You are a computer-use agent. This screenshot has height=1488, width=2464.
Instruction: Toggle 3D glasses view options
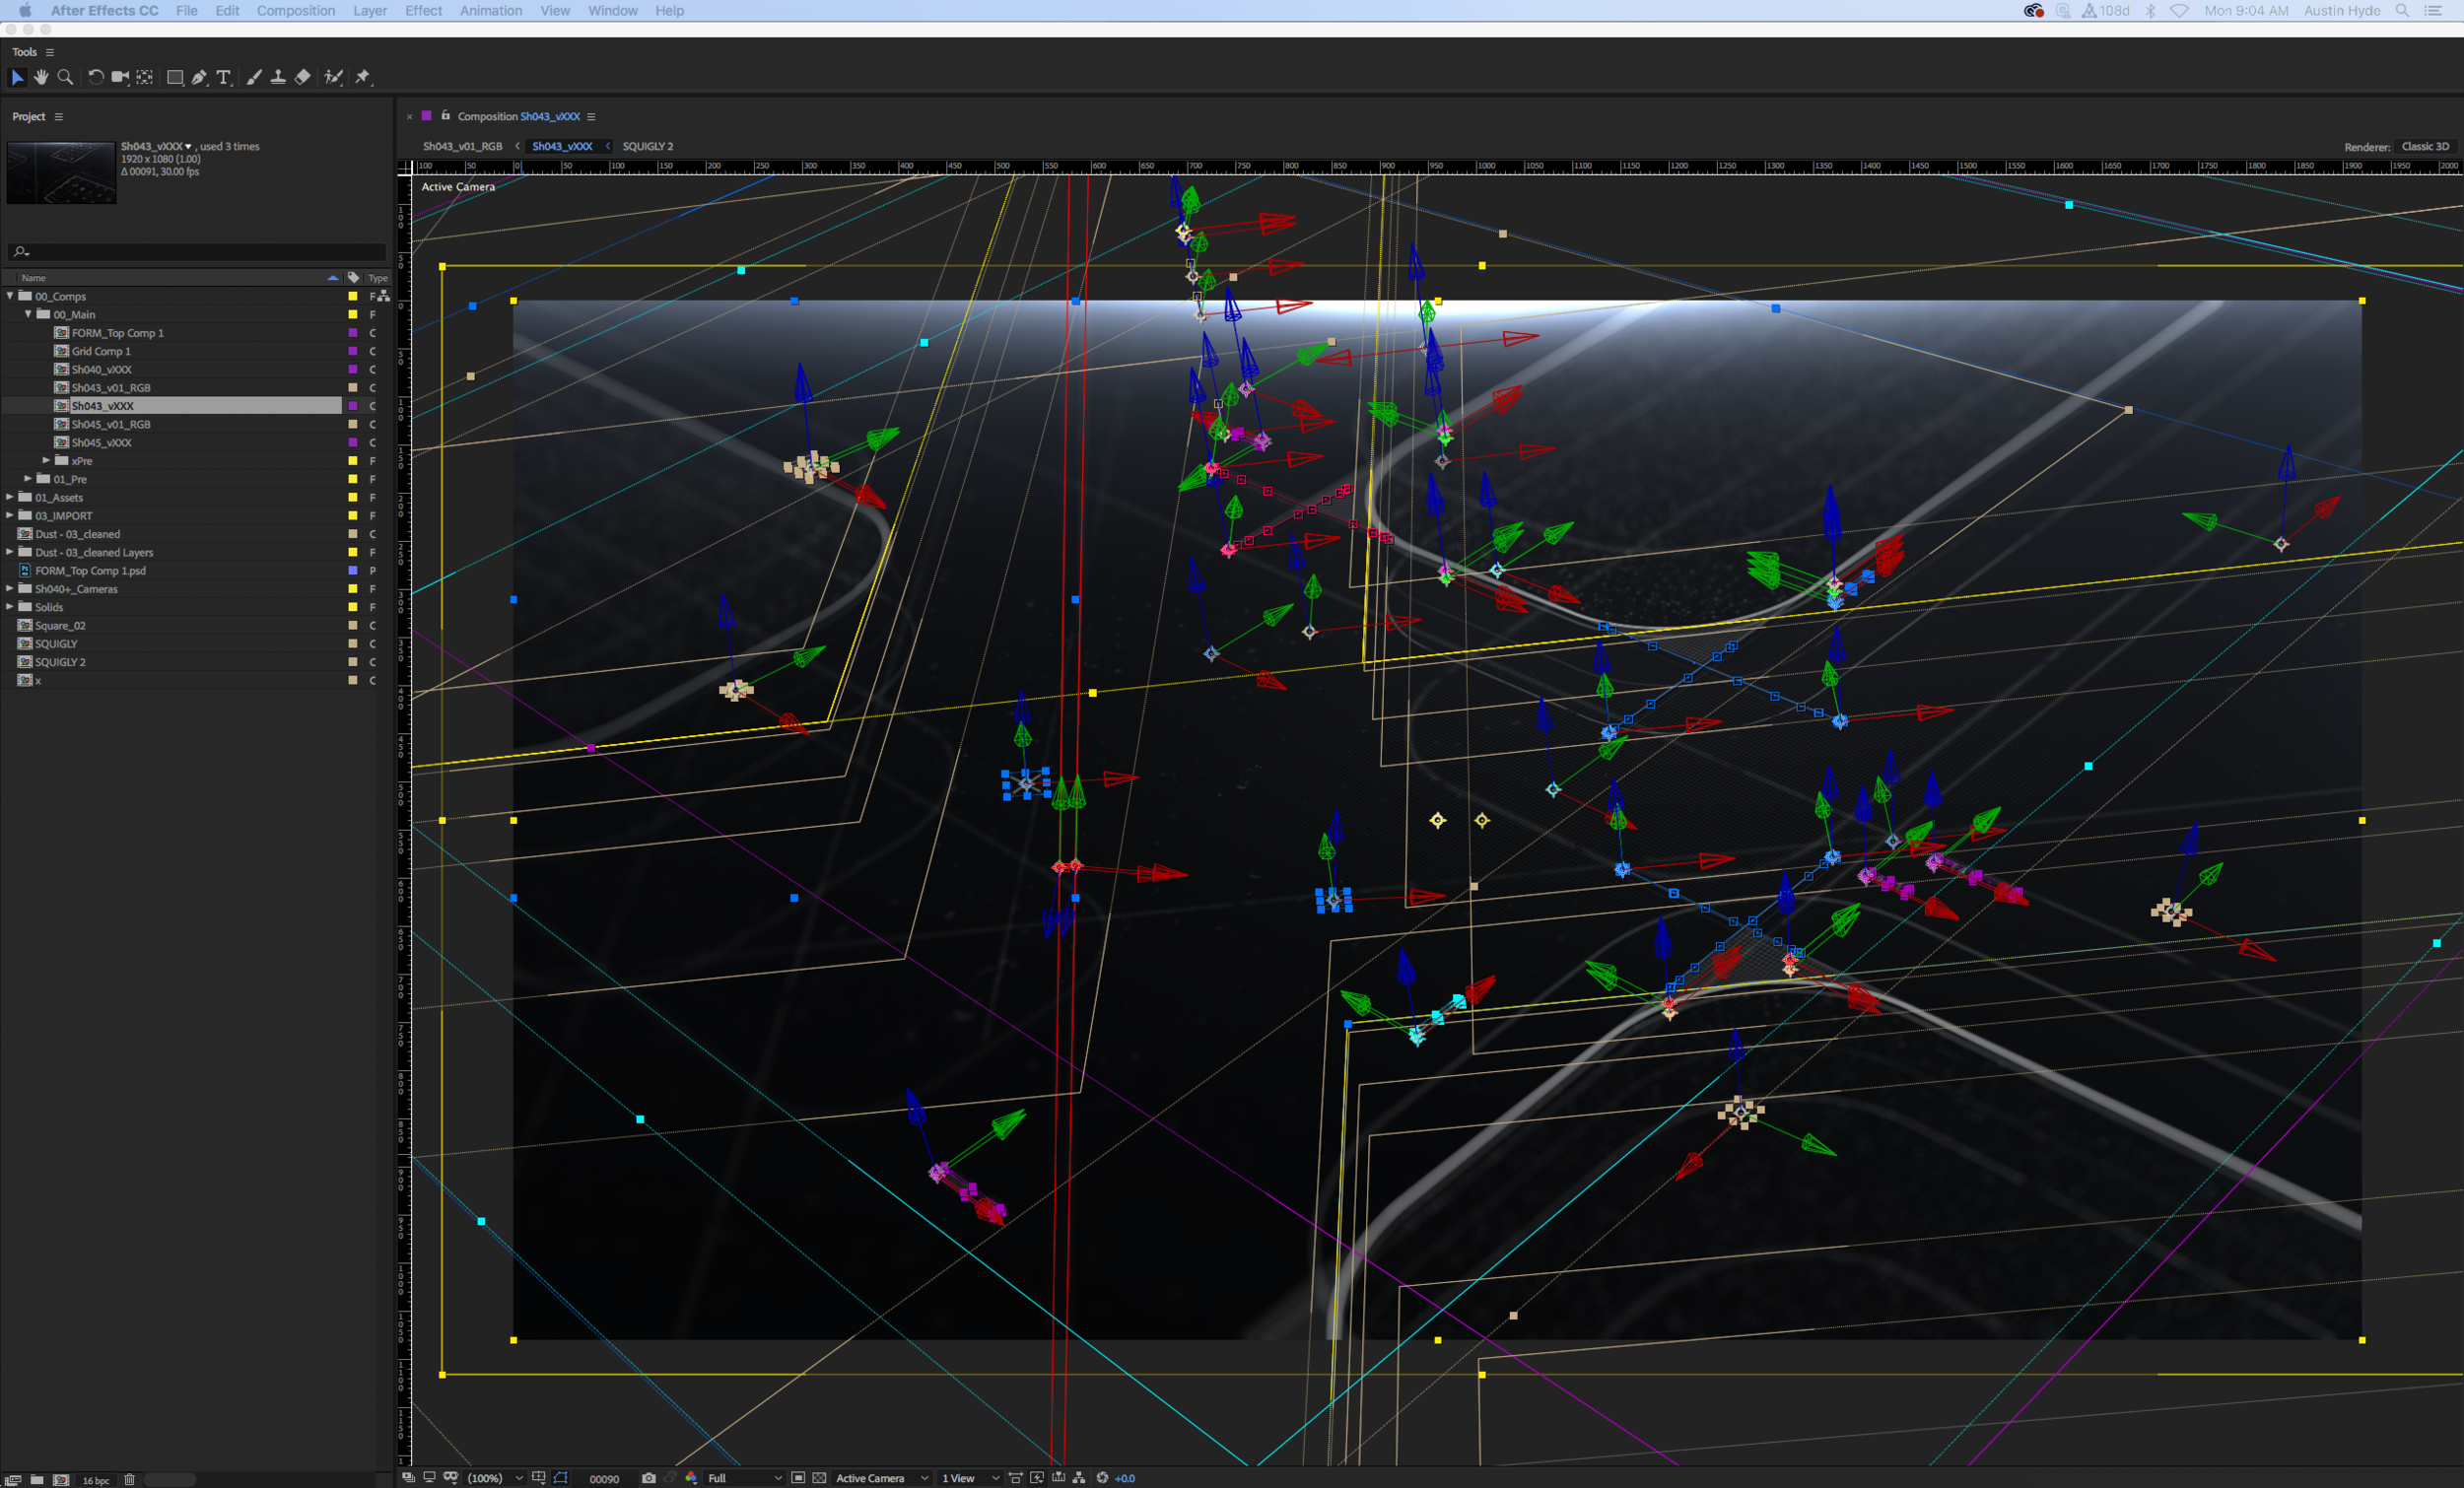point(451,1478)
